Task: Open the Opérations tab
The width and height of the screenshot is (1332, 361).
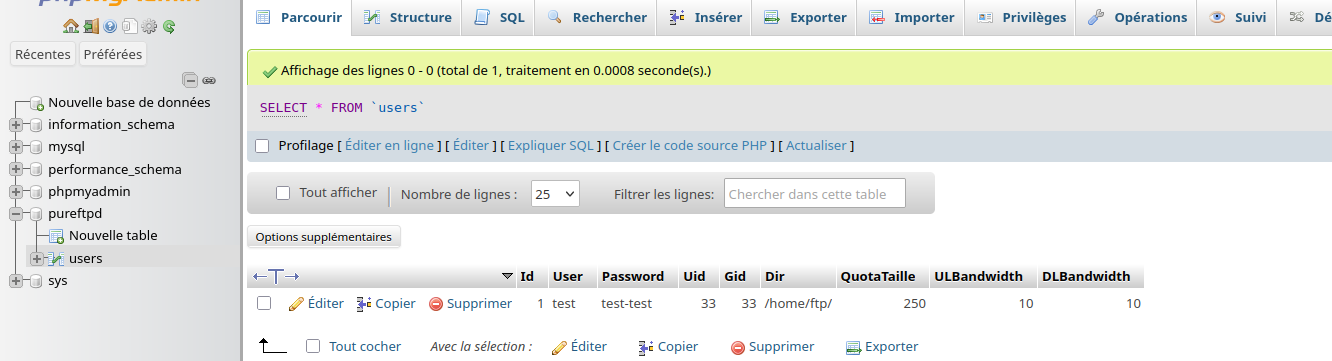Action: click(x=1137, y=18)
